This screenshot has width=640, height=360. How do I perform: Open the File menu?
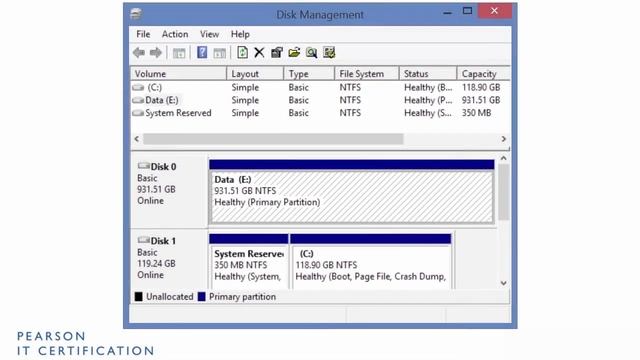pyautogui.click(x=143, y=34)
